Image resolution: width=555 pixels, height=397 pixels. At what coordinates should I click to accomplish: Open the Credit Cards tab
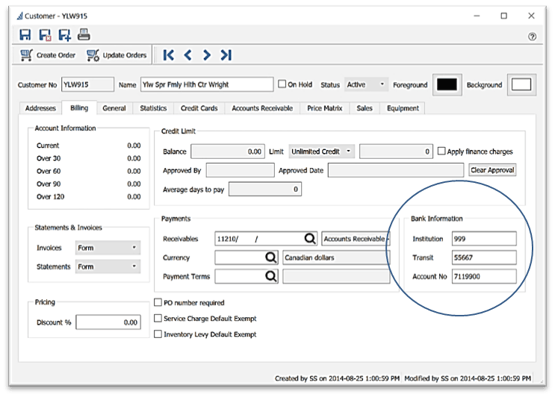(199, 108)
